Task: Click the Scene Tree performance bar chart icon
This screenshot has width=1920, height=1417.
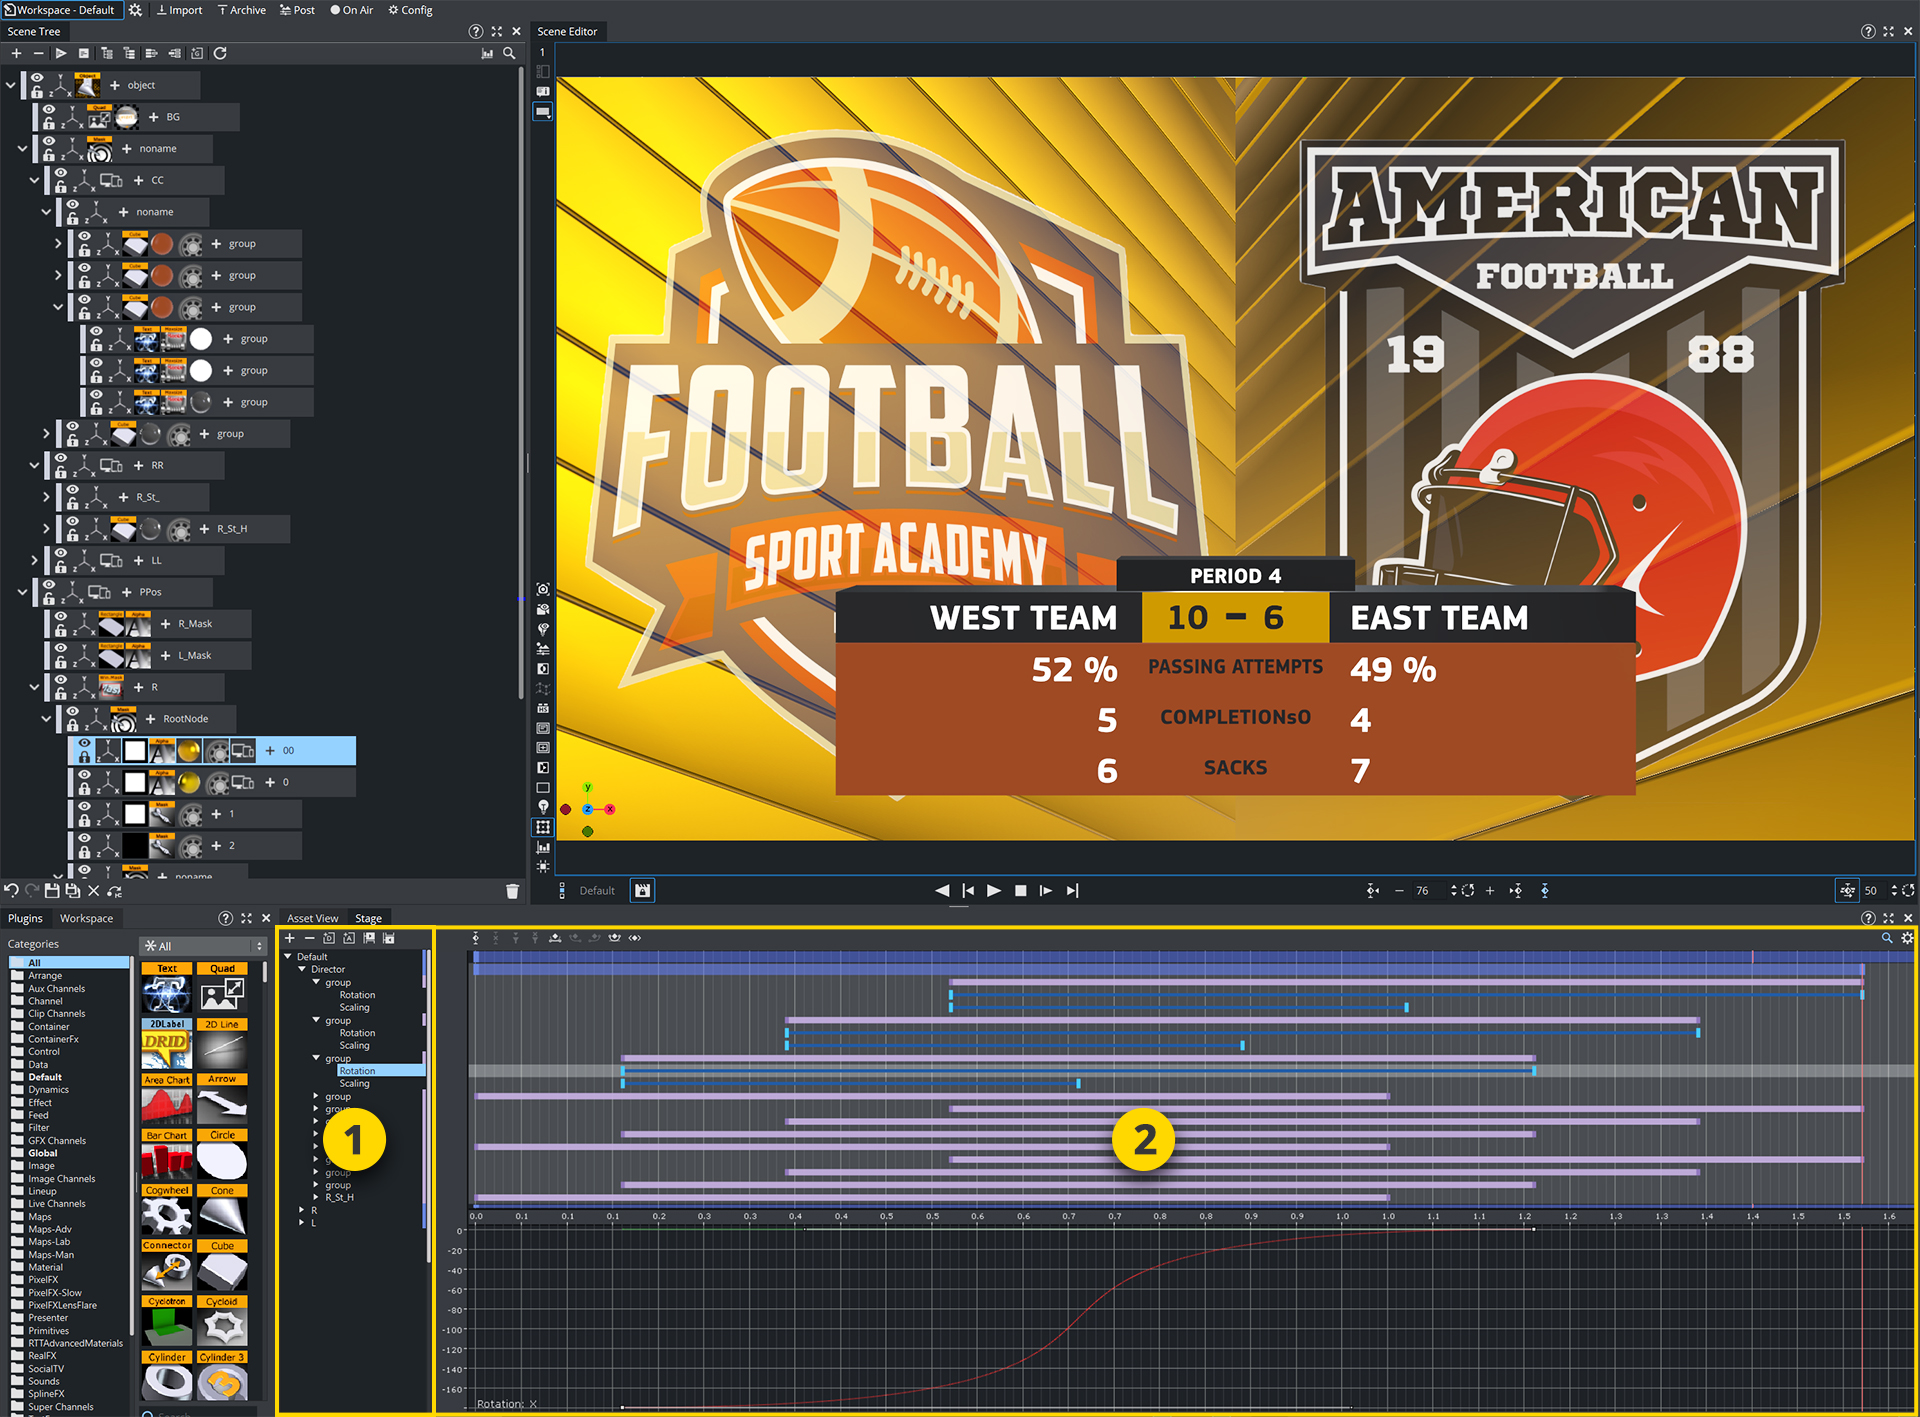Action: 487,53
